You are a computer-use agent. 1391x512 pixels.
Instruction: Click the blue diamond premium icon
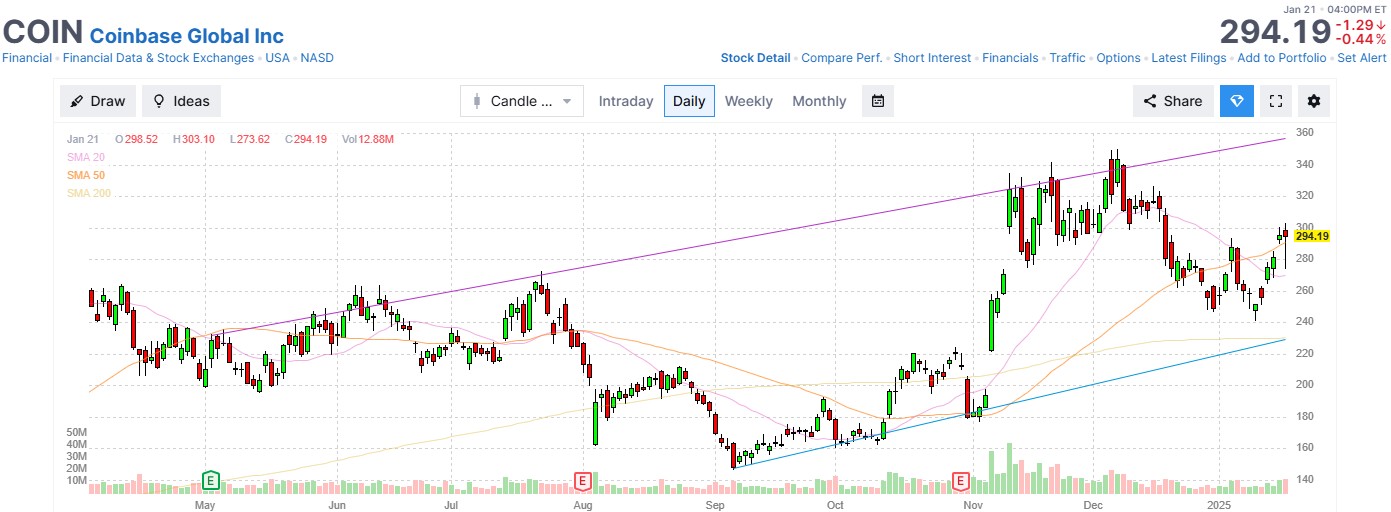pos(1237,101)
